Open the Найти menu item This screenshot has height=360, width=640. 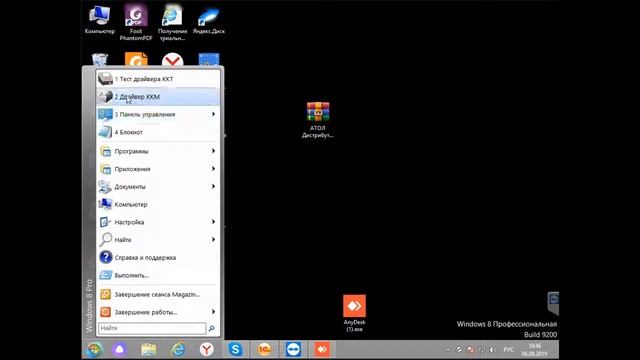pos(158,240)
